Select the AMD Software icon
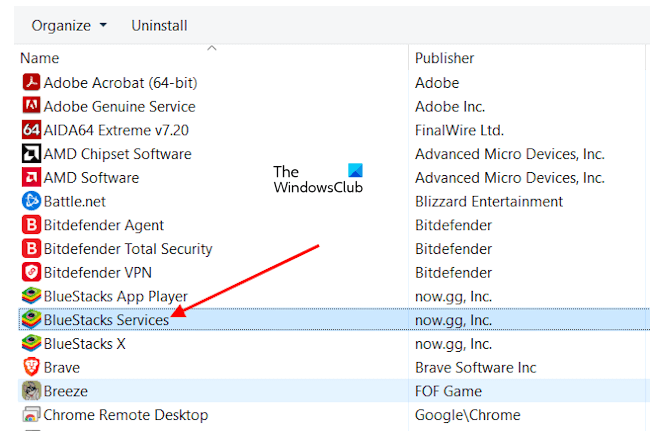 [30, 178]
